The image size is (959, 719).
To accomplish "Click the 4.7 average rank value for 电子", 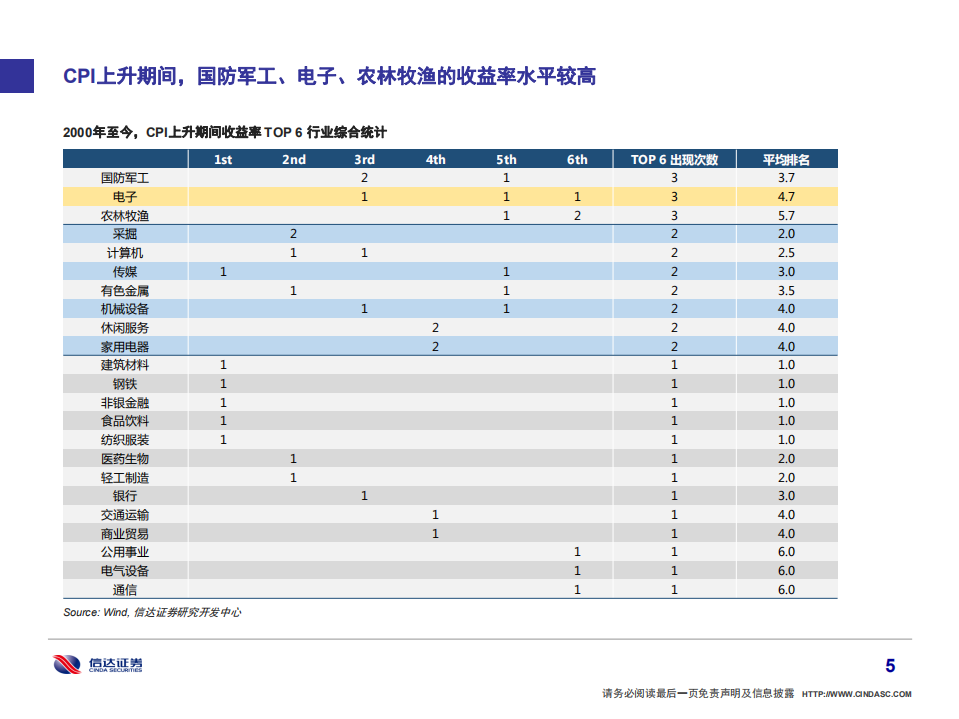I will point(787,196).
